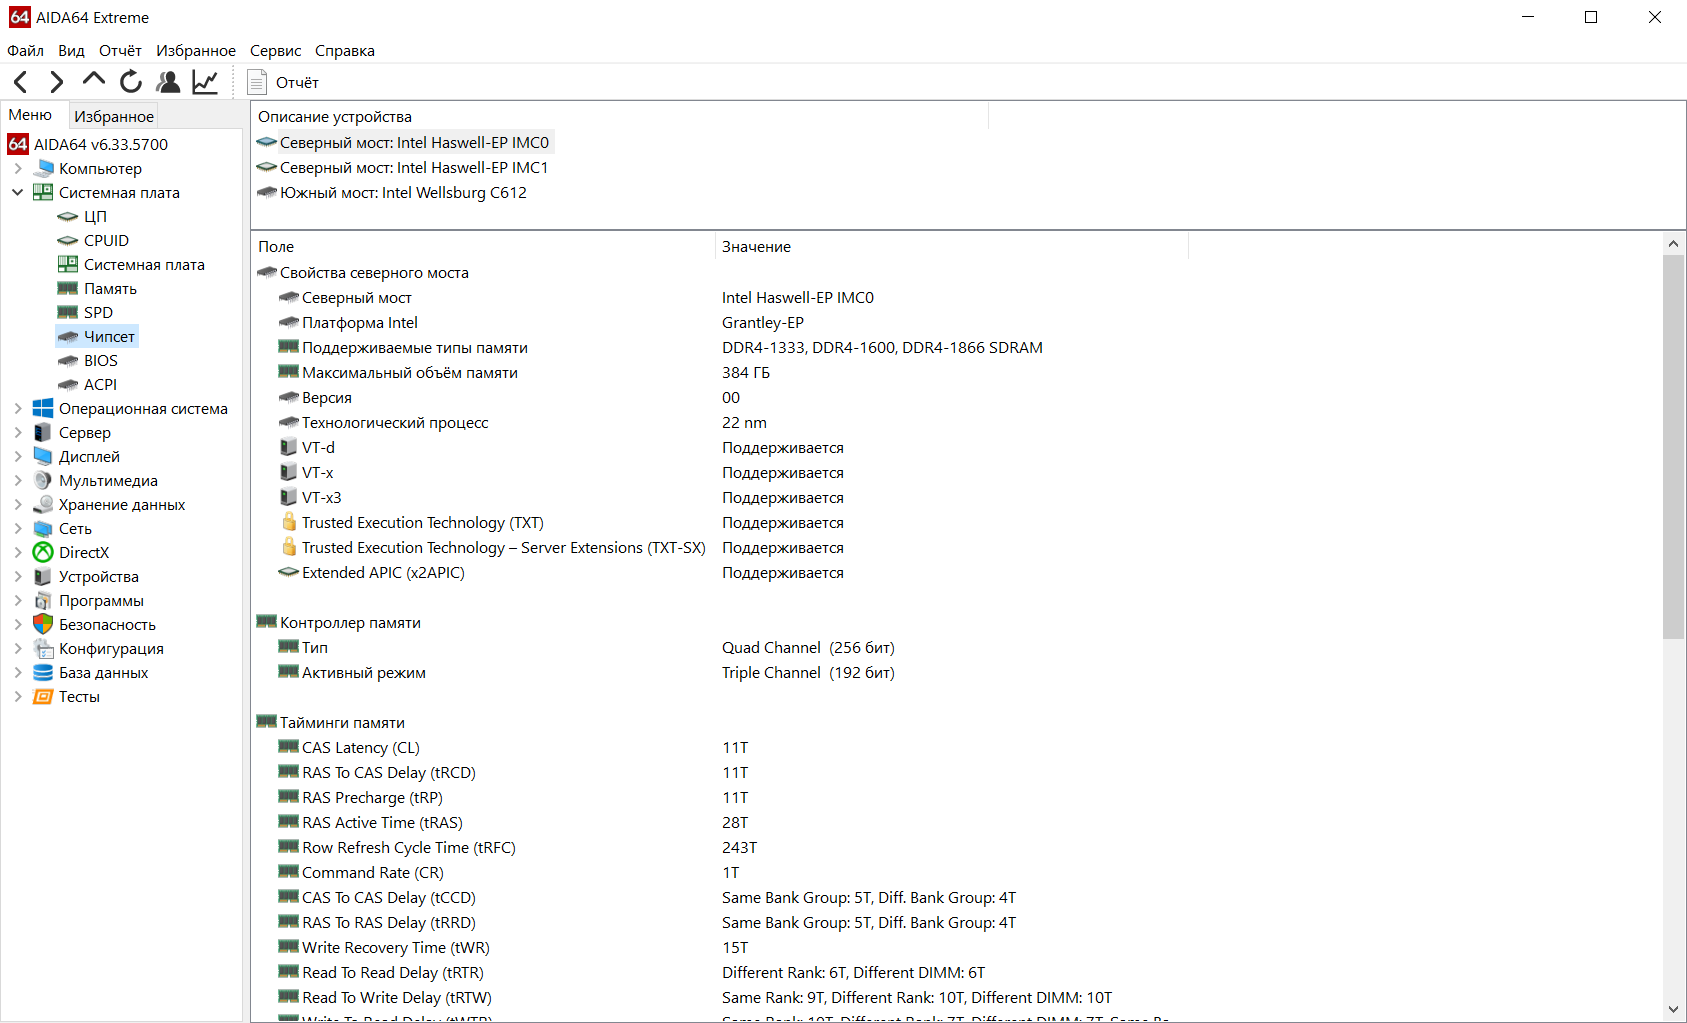Expand the Дисплей tree node
Viewport: 1687px width, 1023px height.
tap(18, 457)
